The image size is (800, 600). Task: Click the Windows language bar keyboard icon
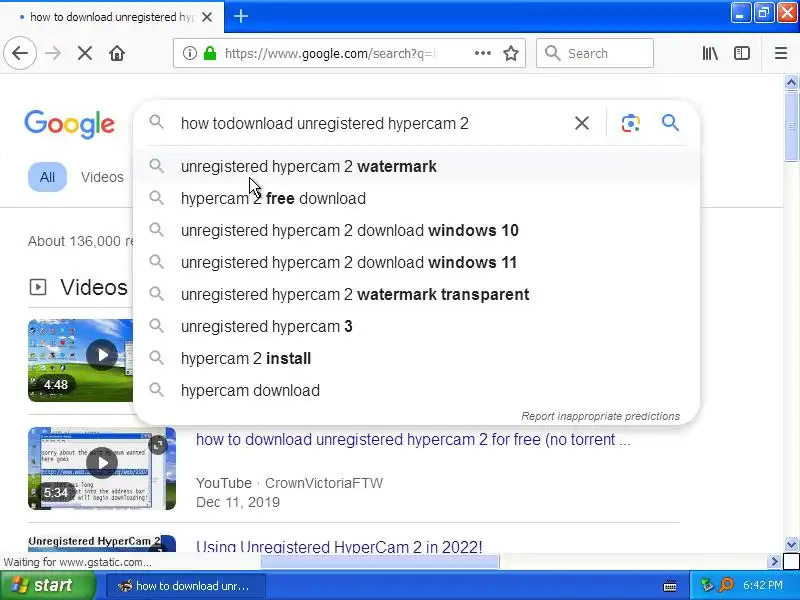pos(670,586)
